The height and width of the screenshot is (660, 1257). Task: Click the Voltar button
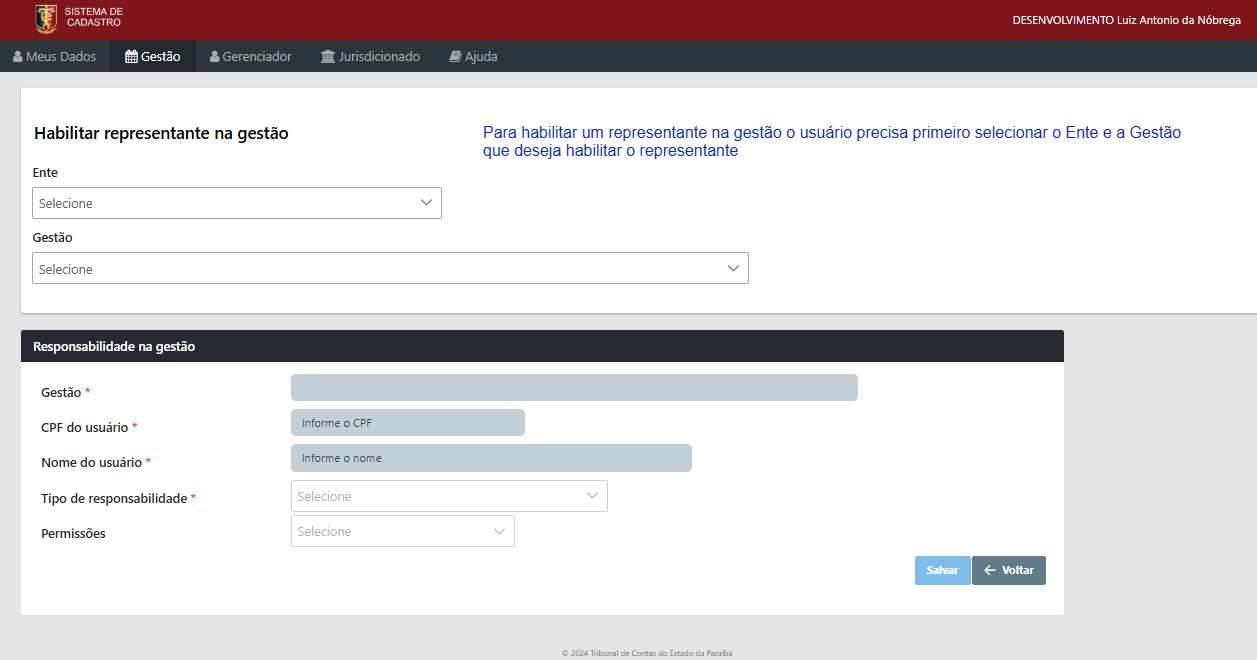[x=1009, y=570]
